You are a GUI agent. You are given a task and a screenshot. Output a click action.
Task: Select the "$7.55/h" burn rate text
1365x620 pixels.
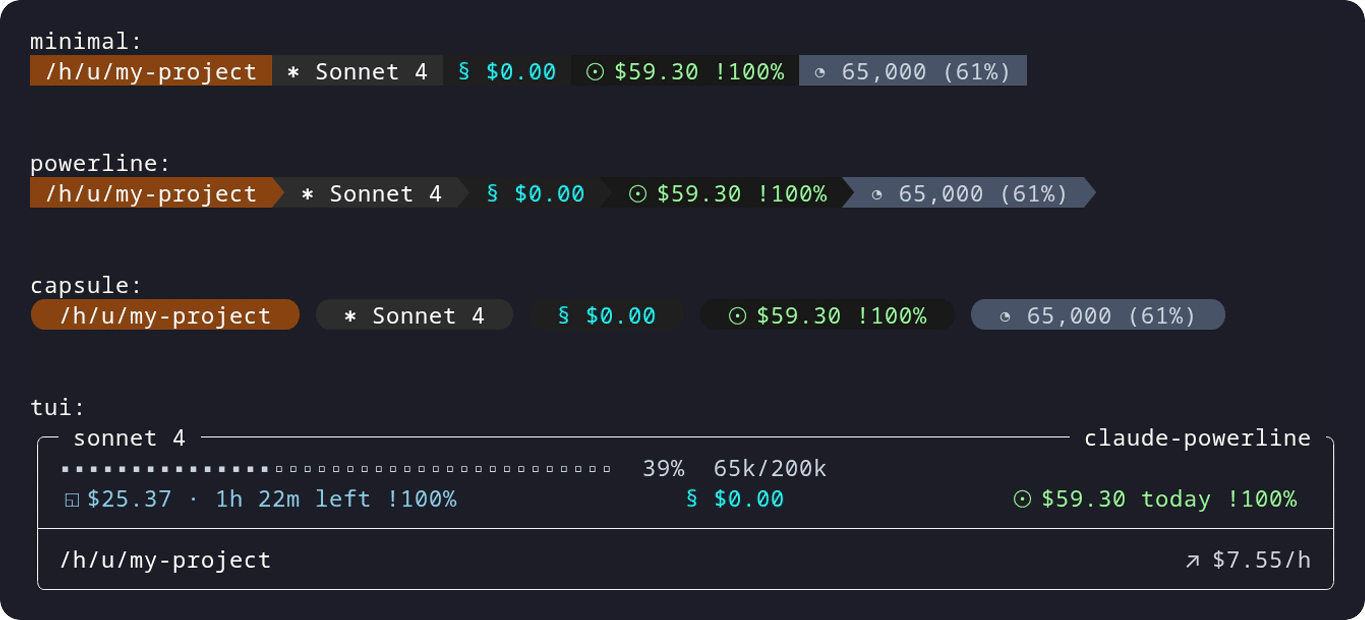[1261, 560]
